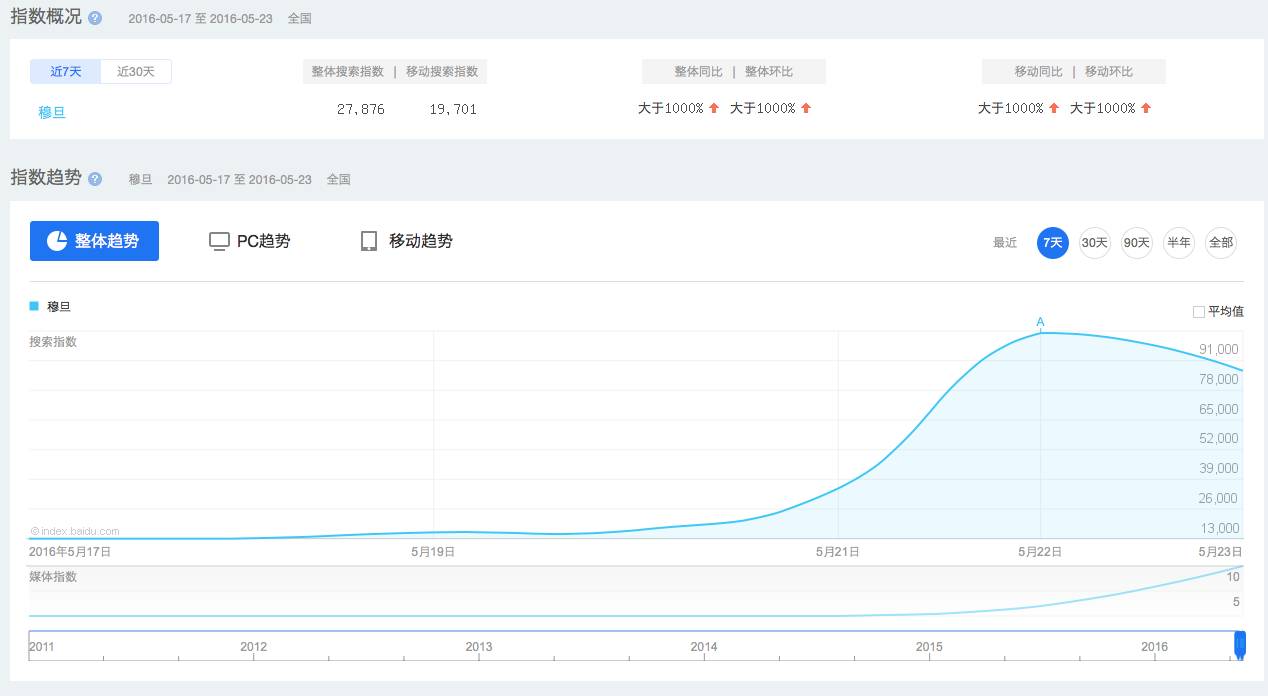This screenshot has width=1268, height=696.
Task: Open the 穆旦 keyword link
Action: (x=50, y=112)
